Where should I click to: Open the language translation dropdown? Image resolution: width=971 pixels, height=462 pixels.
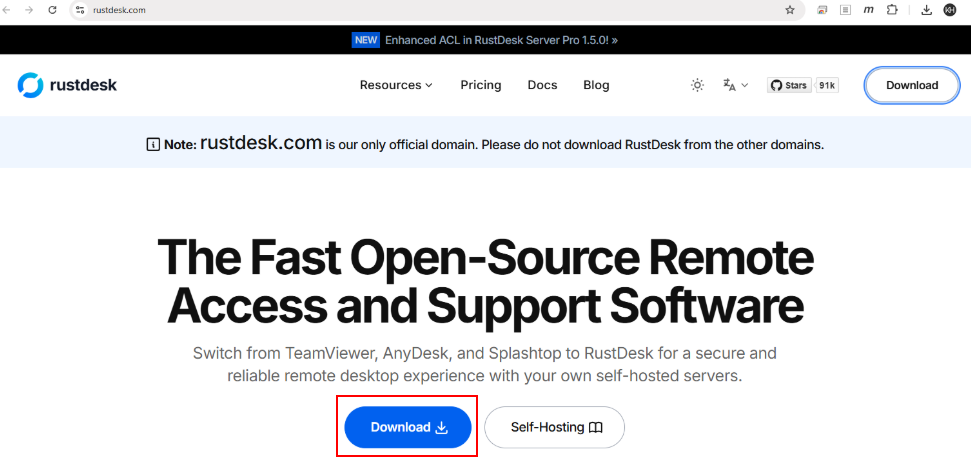pos(735,85)
